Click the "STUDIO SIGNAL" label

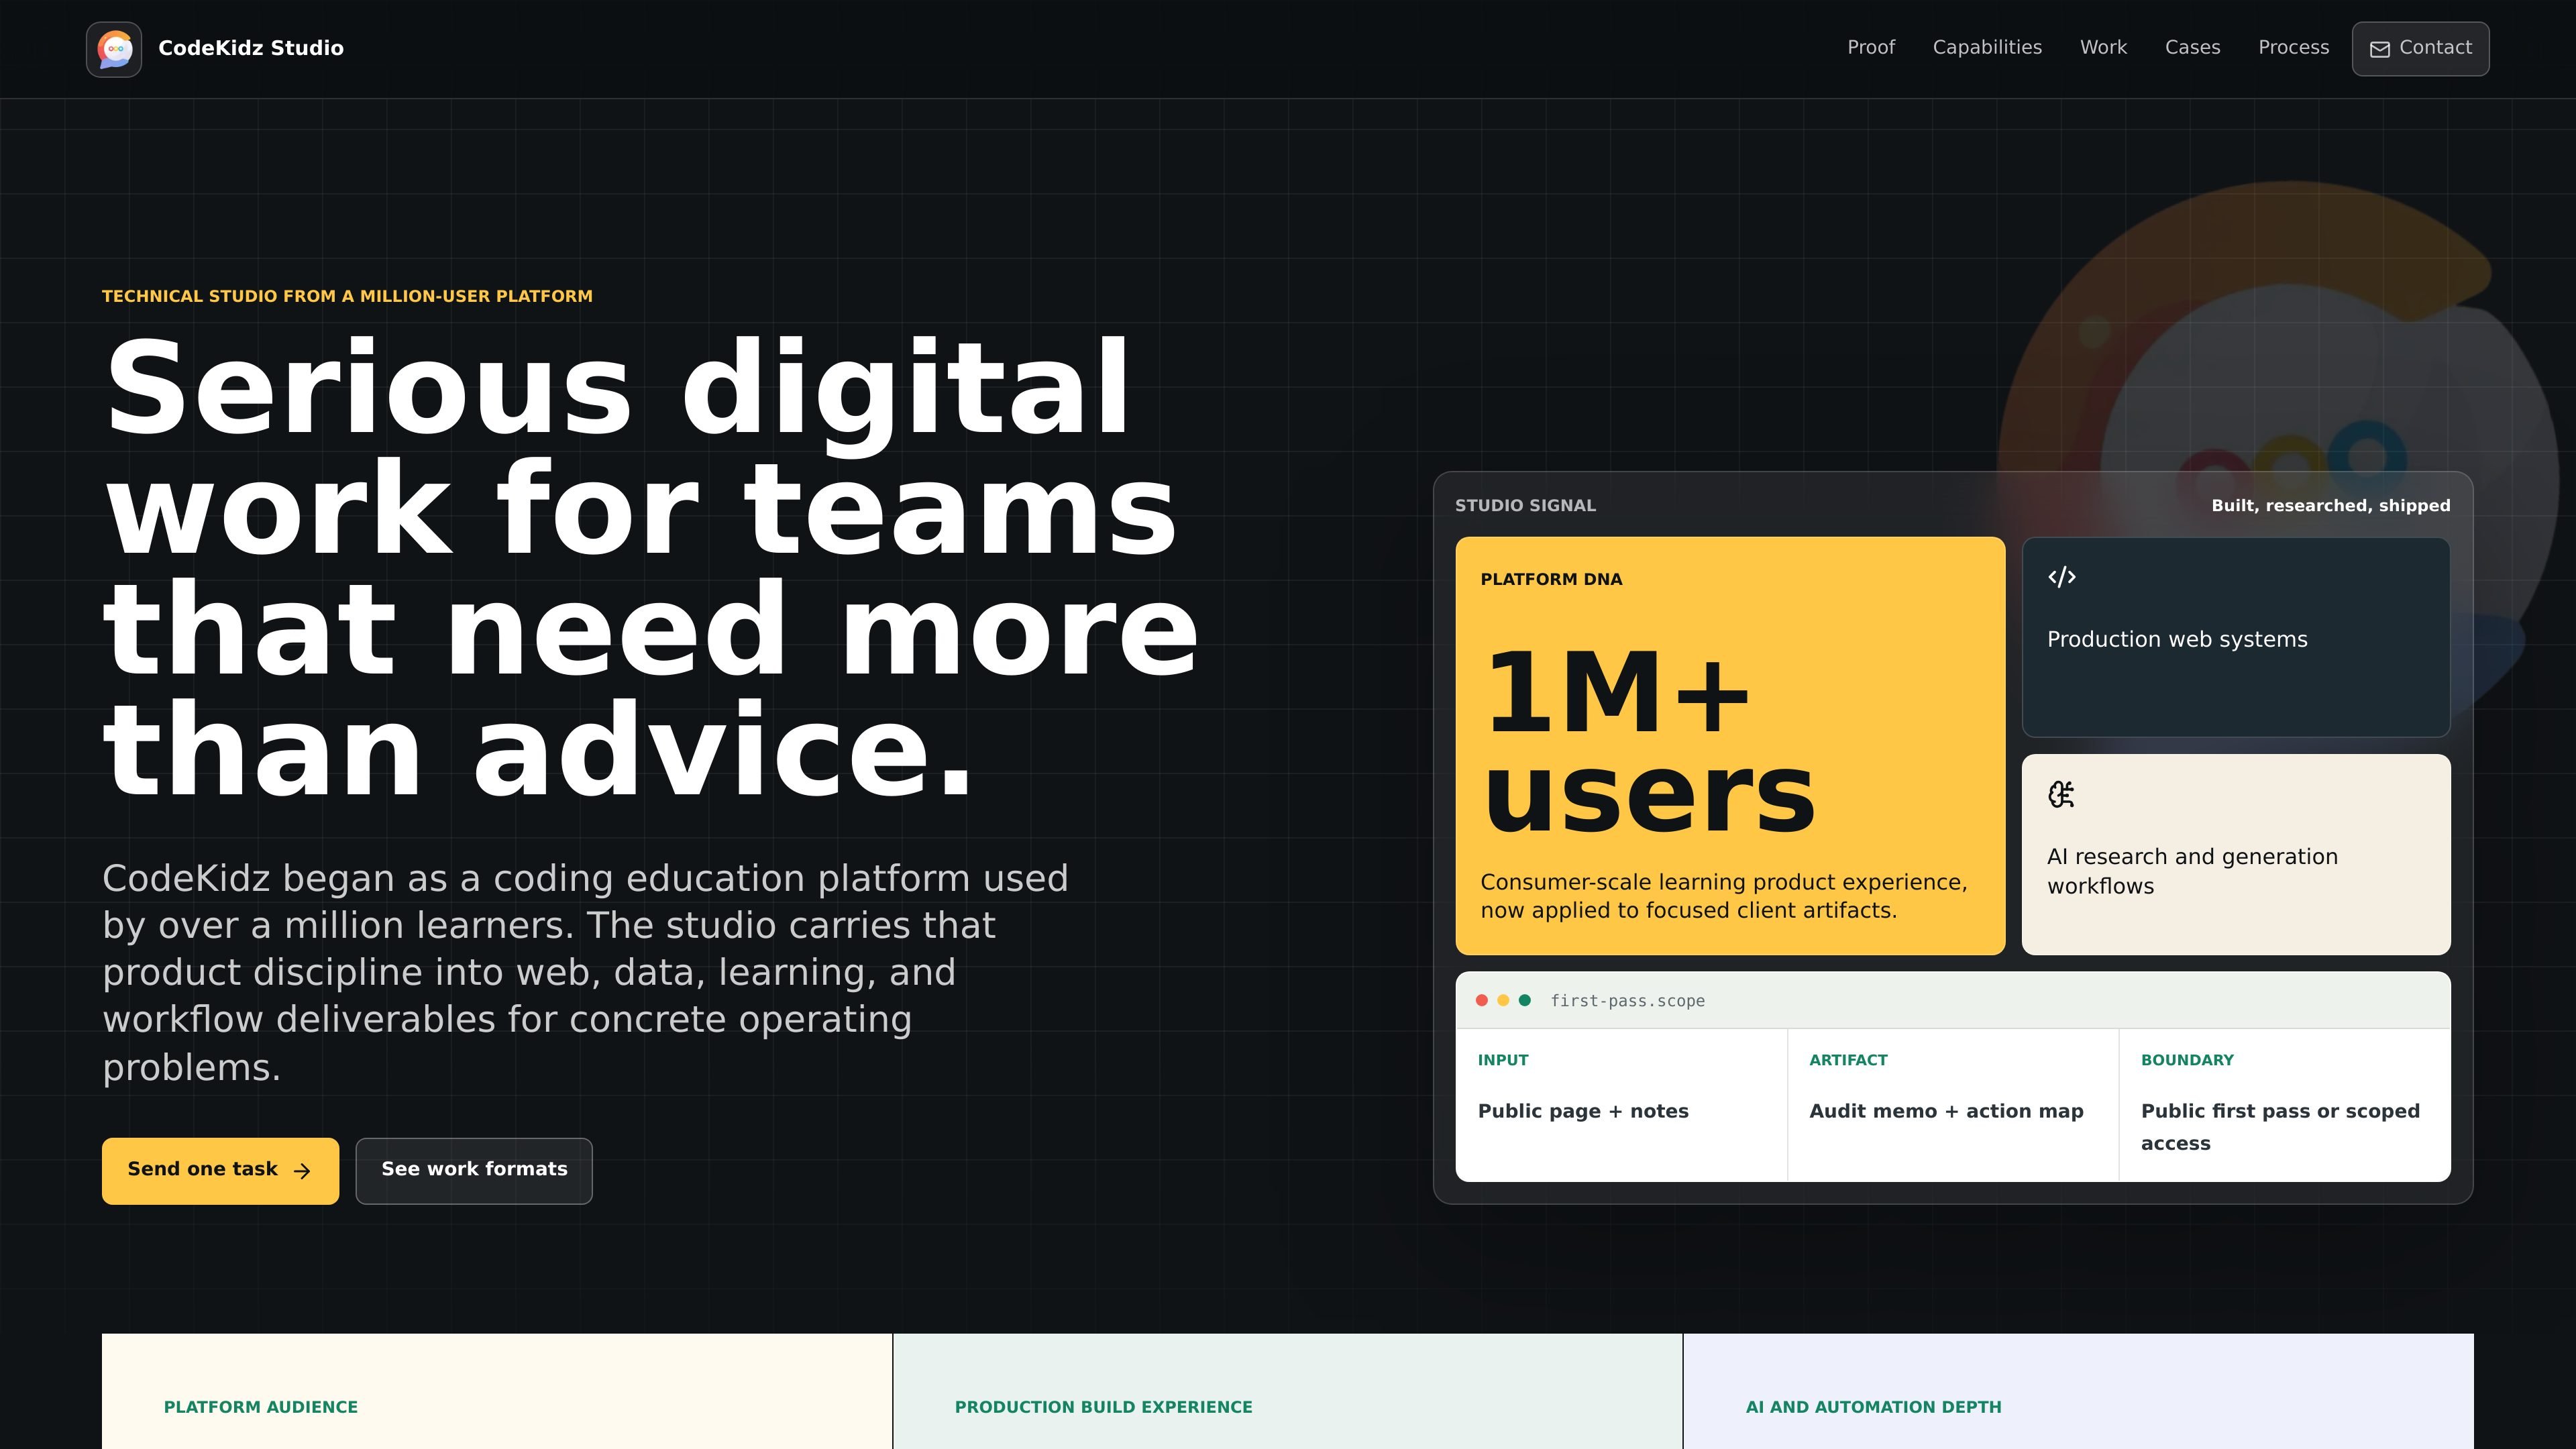pyautogui.click(x=1525, y=506)
